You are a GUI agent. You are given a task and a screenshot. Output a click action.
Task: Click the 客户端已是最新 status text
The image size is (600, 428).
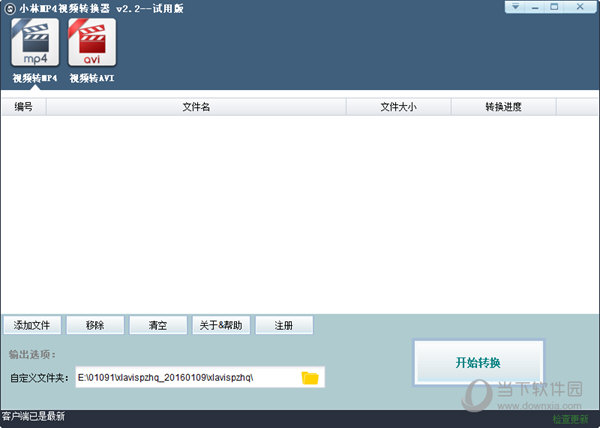(33, 416)
